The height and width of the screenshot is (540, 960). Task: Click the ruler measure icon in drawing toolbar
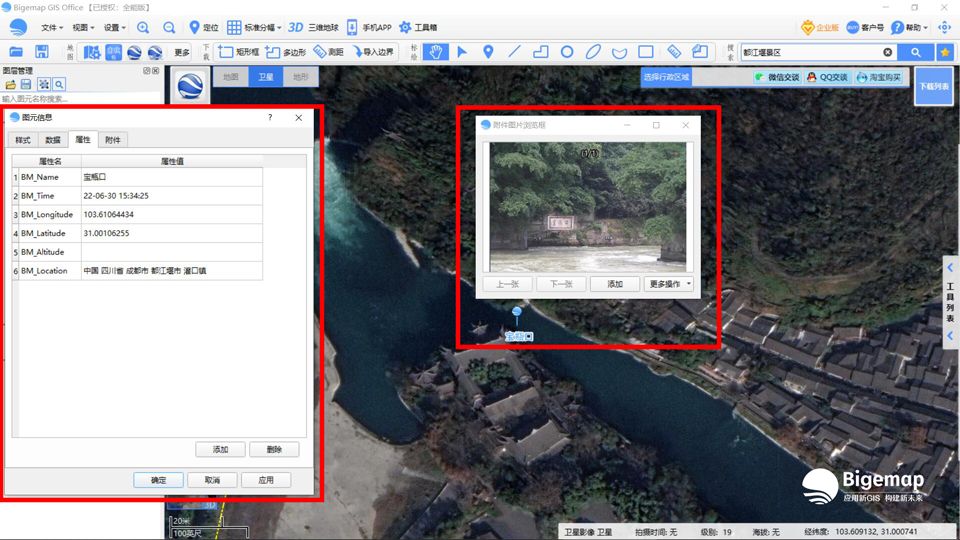[x=674, y=52]
